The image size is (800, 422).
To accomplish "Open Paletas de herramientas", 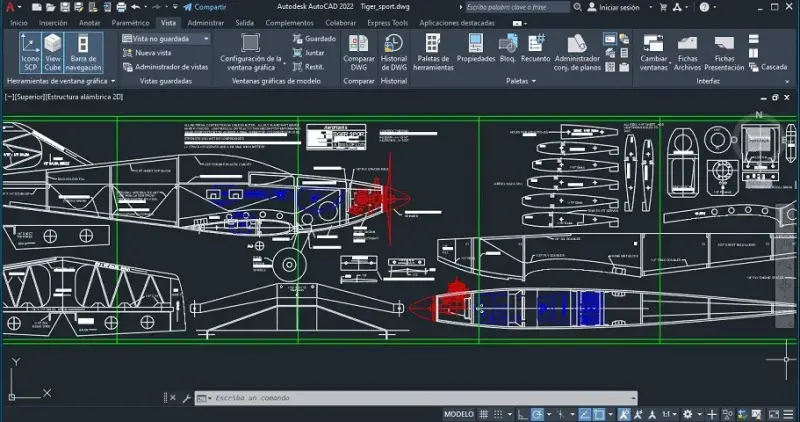I will click(x=433, y=53).
